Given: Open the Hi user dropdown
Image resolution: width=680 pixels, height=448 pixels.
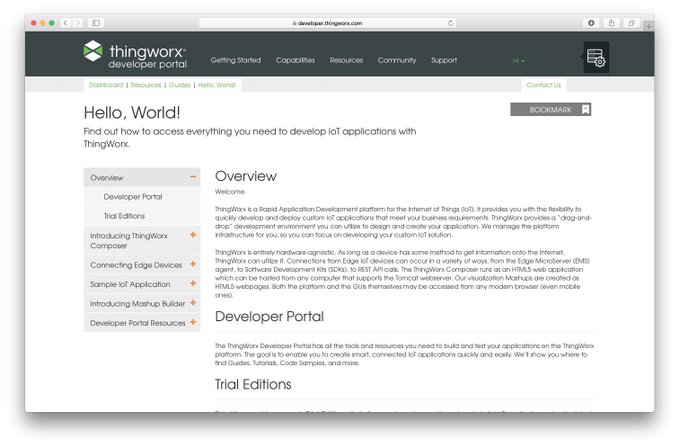Looking at the screenshot, I should [519, 61].
